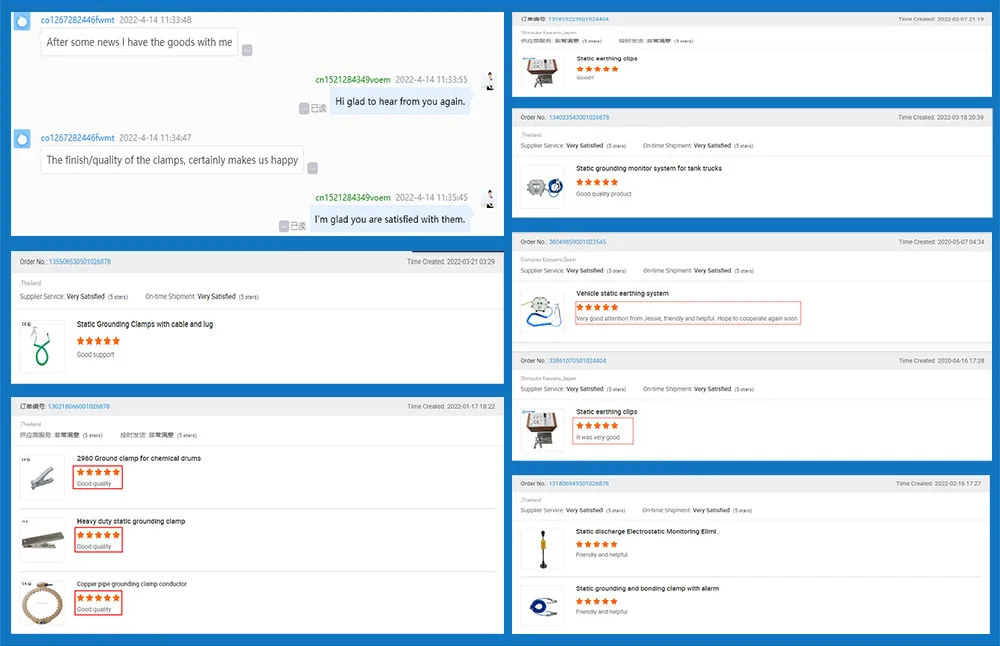Open seller avatar next to "Hi glad to hear" reply
This screenshot has height=646, width=1000.
tap(489, 81)
